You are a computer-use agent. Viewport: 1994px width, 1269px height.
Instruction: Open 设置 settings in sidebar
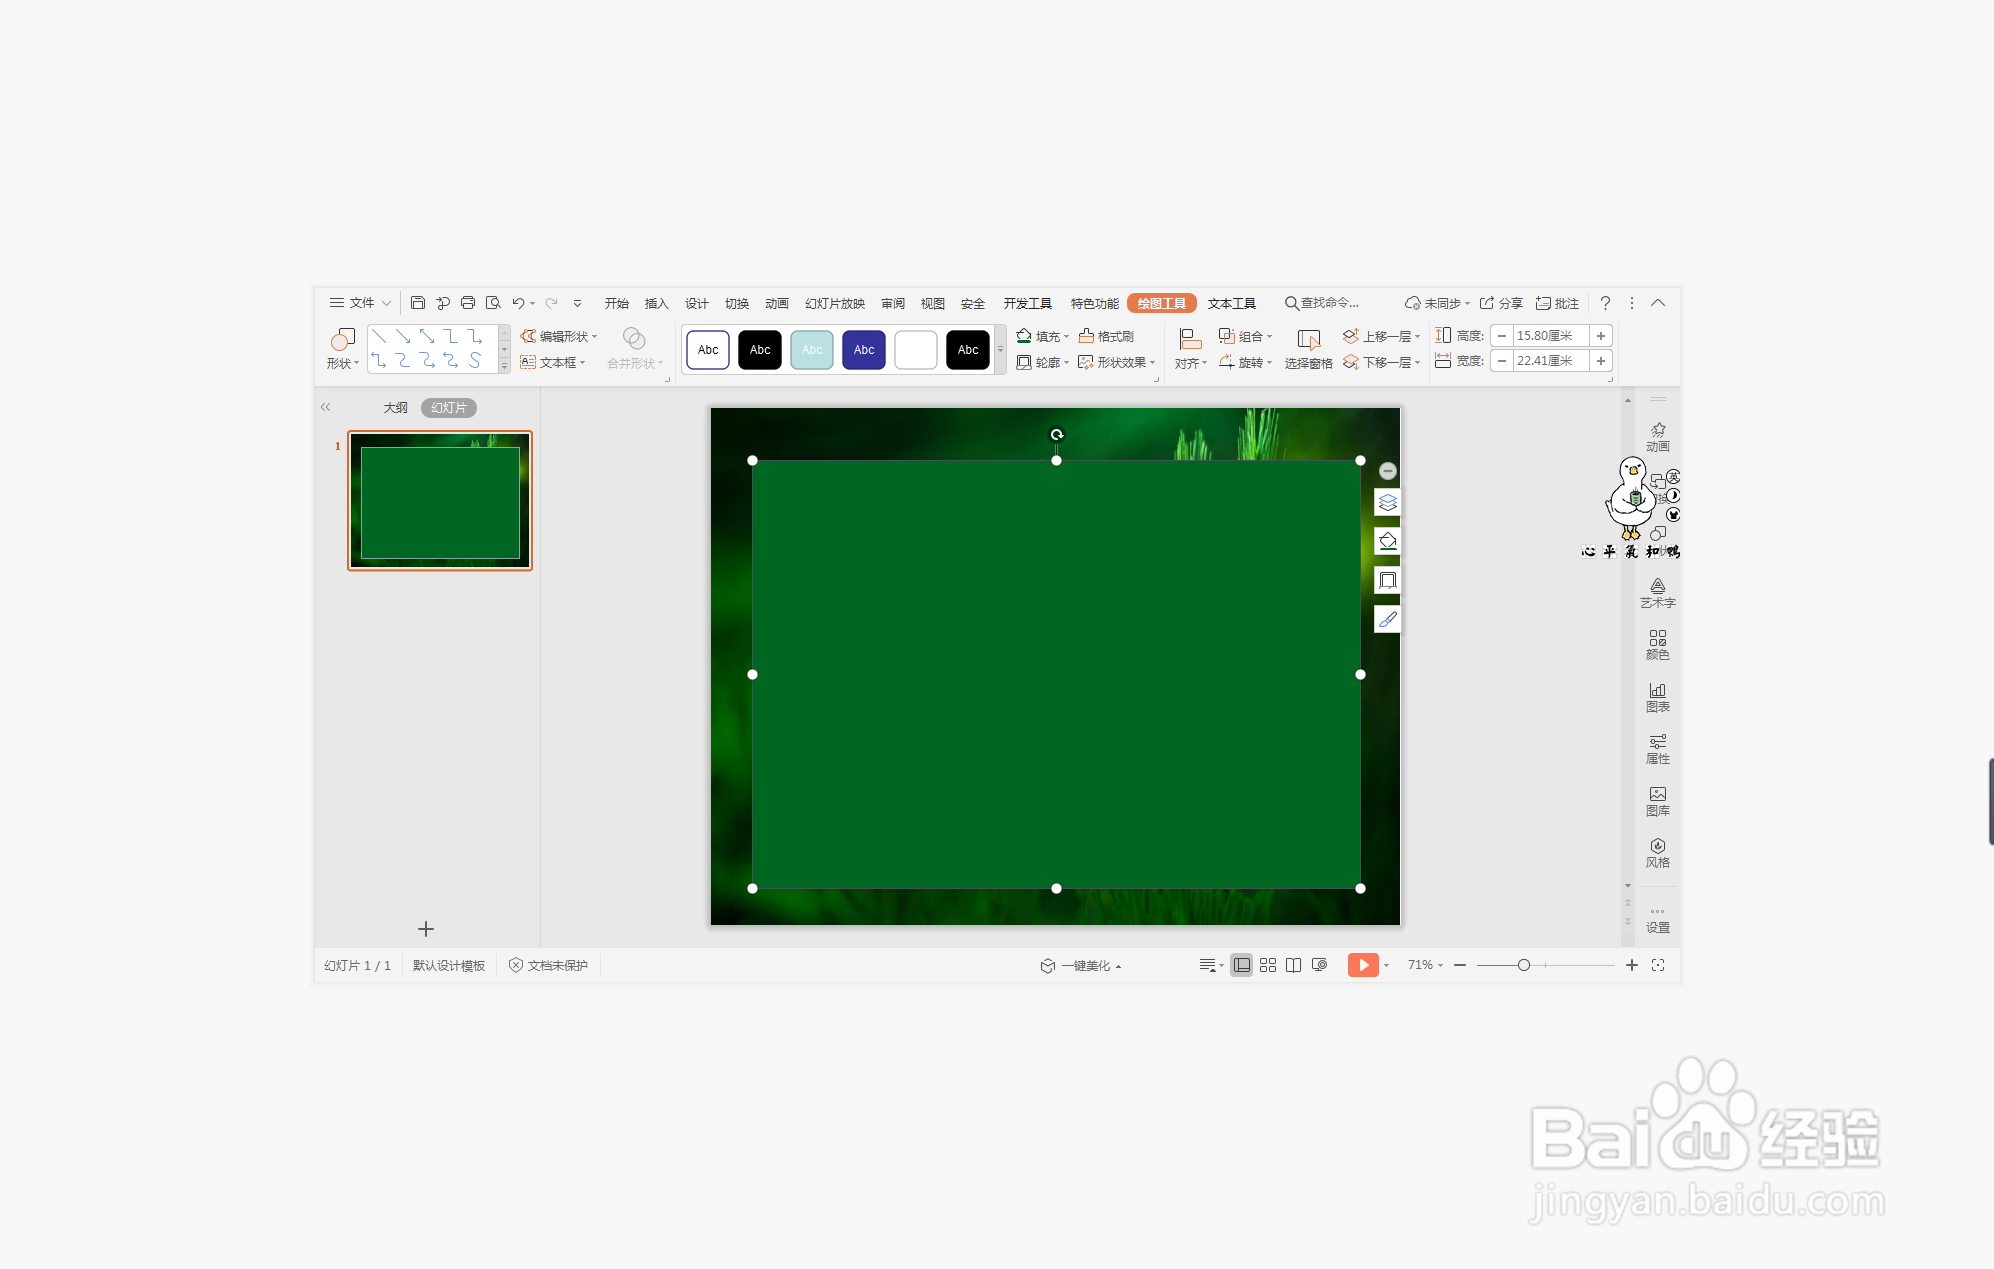(x=1658, y=920)
